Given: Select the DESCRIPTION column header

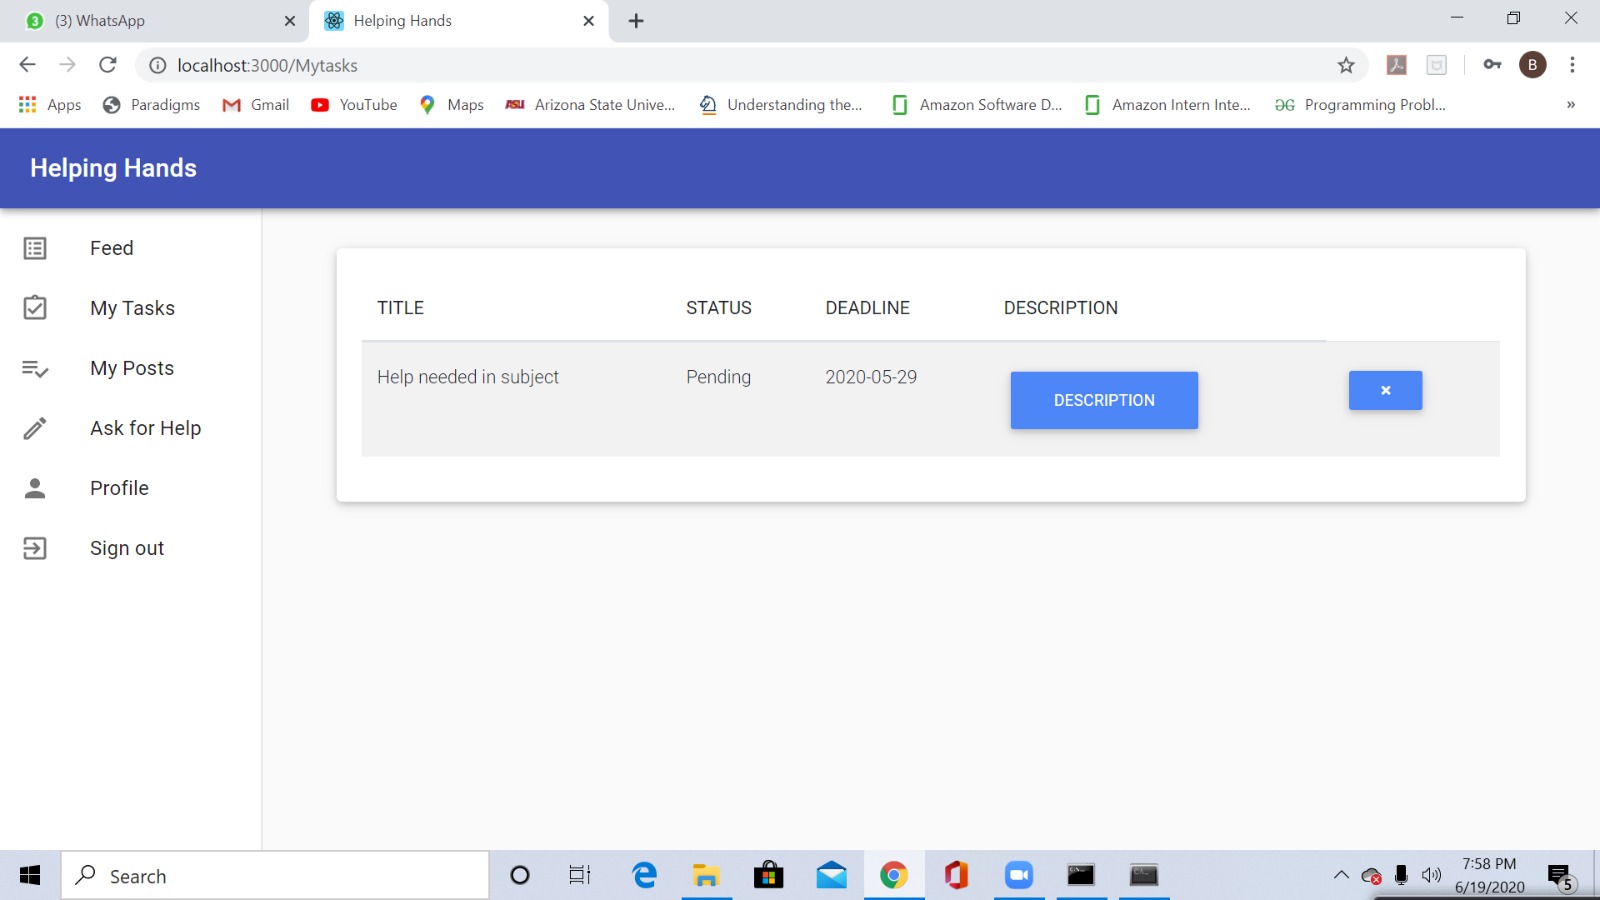Looking at the screenshot, I should pyautogui.click(x=1060, y=308).
